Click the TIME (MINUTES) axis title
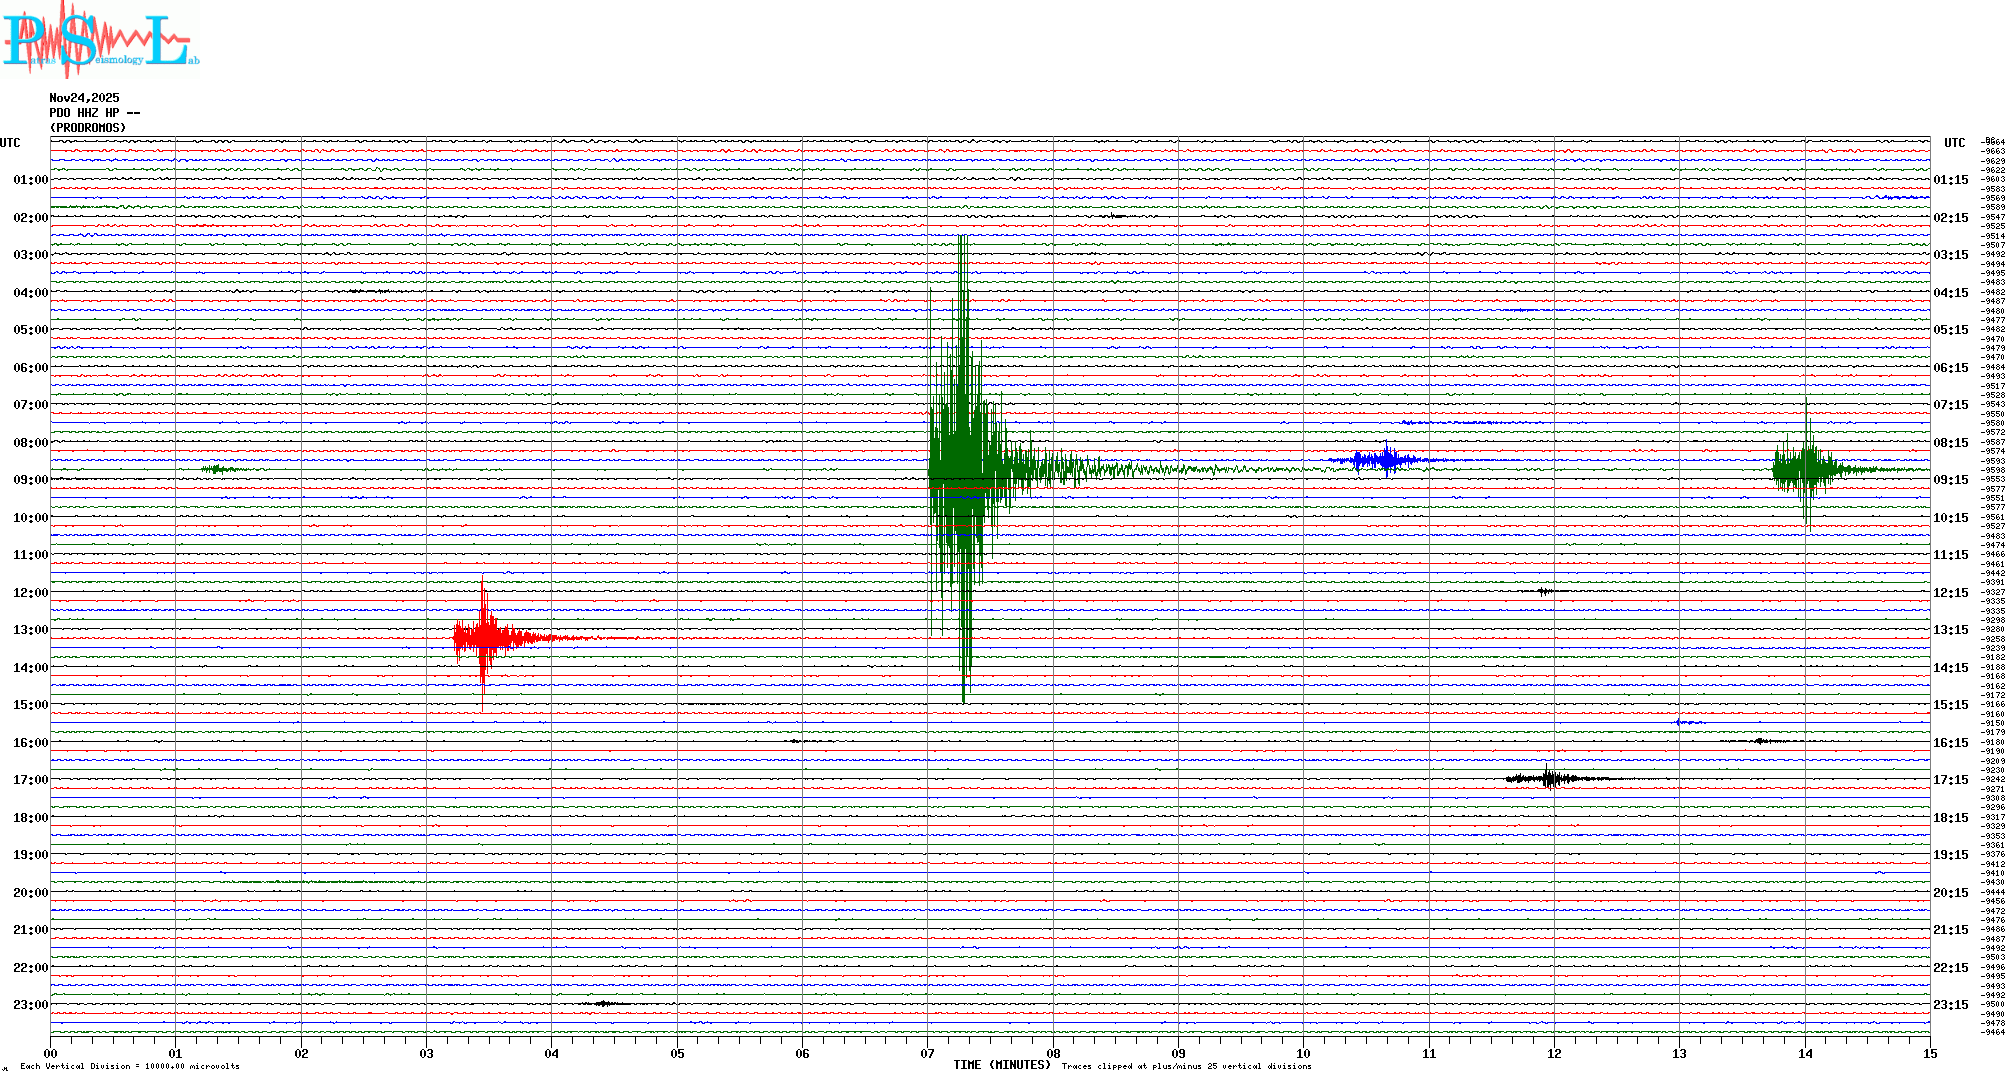This screenshot has width=2010, height=1080. click(x=1001, y=1065)
